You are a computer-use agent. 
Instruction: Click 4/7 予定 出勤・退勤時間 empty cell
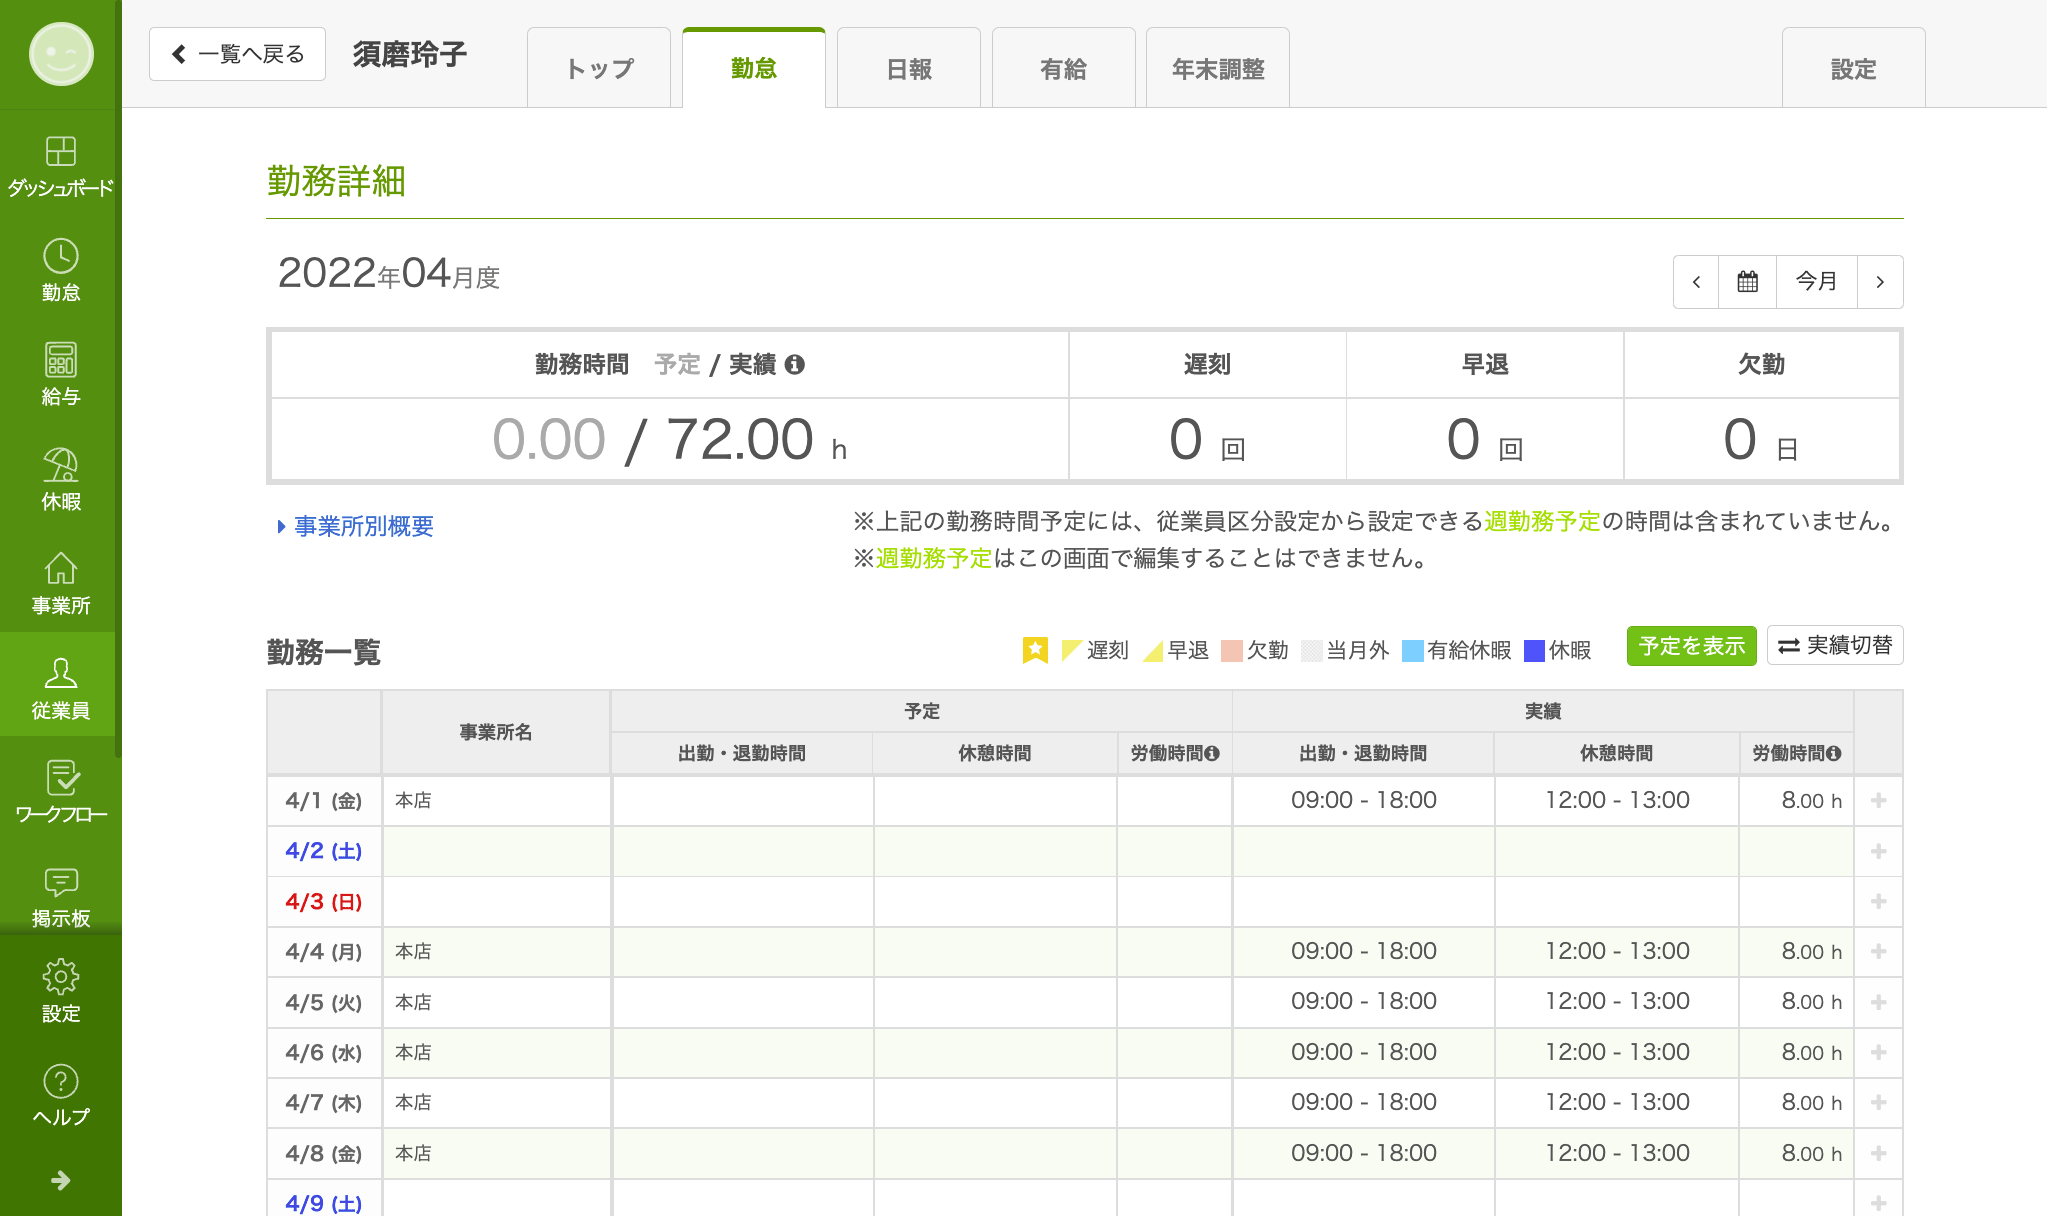[742, 1102]
